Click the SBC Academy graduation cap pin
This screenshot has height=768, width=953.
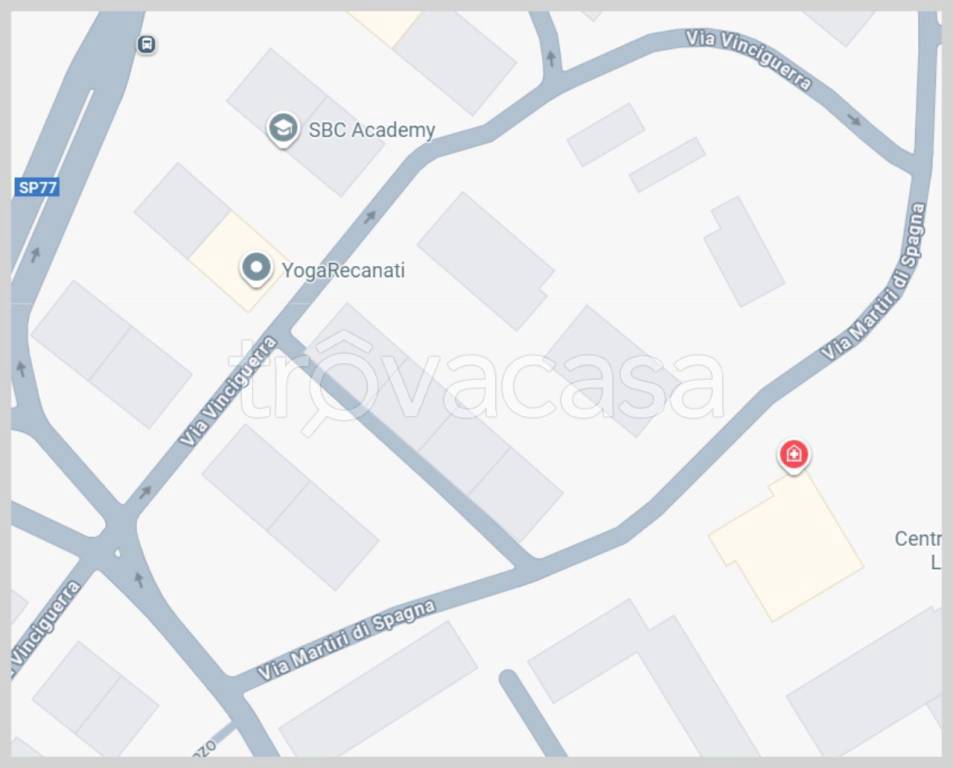coord(283,129)
